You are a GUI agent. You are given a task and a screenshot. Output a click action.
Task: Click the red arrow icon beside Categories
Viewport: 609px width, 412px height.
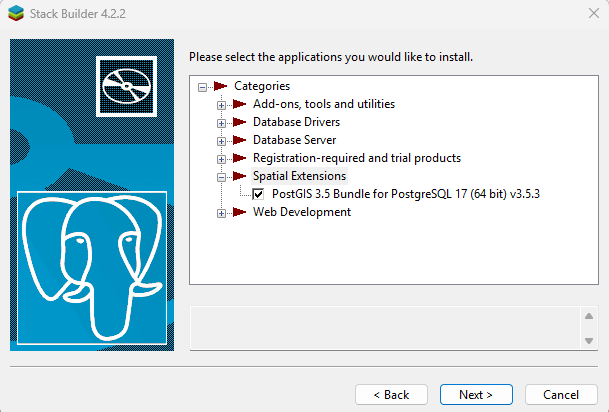click(222, 86)
